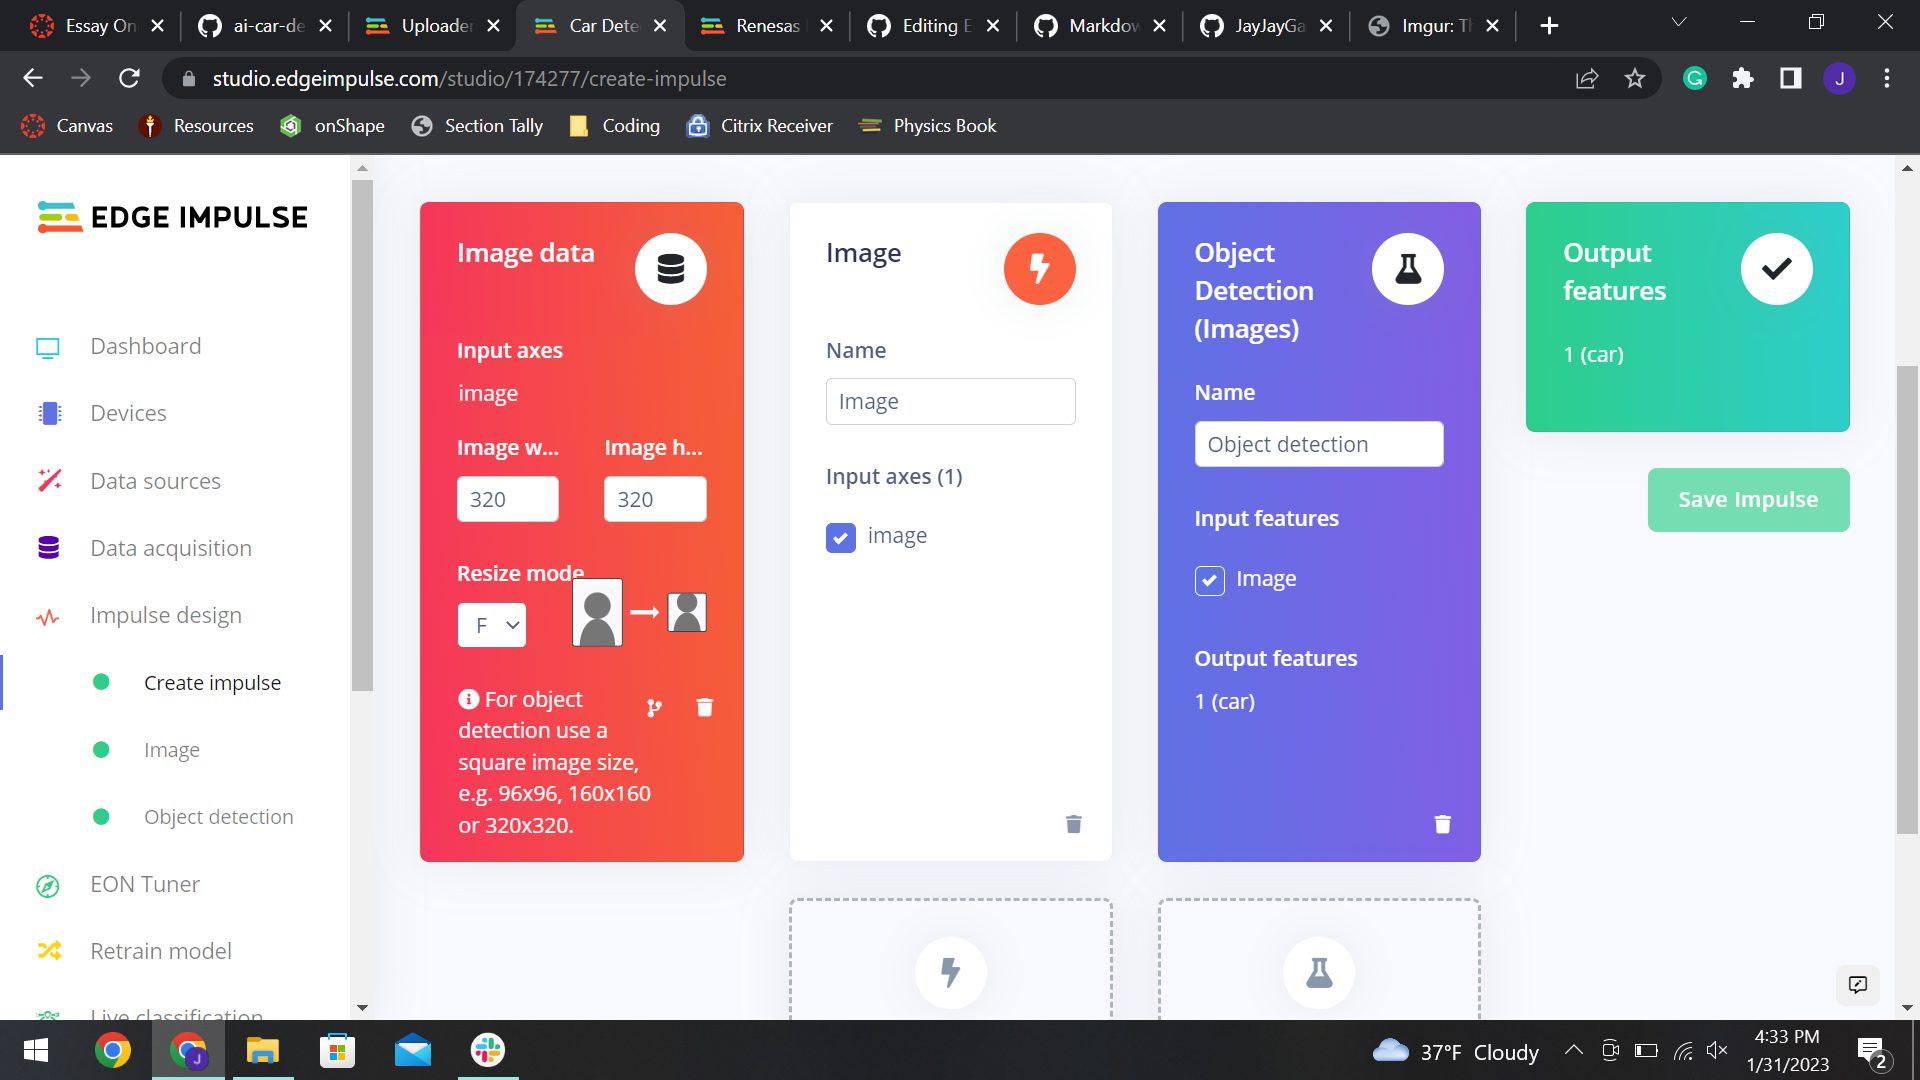Show hidden system tray icons chevron
Viewport: 1920px width, 1080px height.
click(1573, 1050)
